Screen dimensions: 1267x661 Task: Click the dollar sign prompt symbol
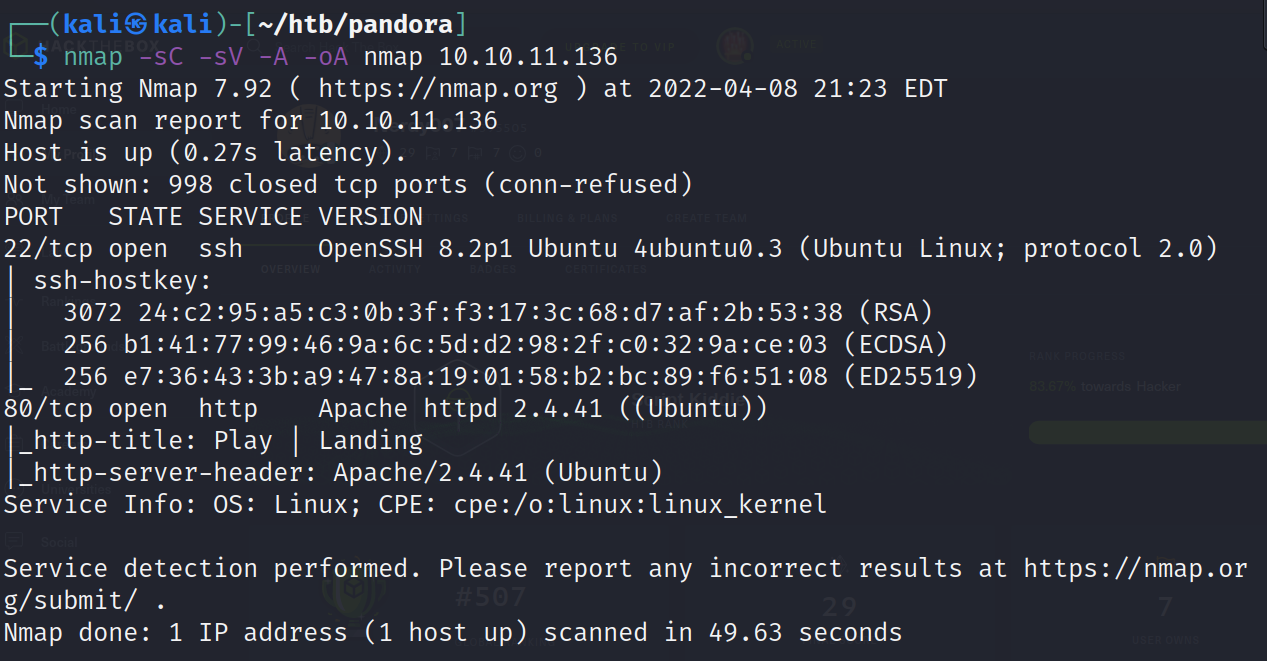[x=39, y=56]
